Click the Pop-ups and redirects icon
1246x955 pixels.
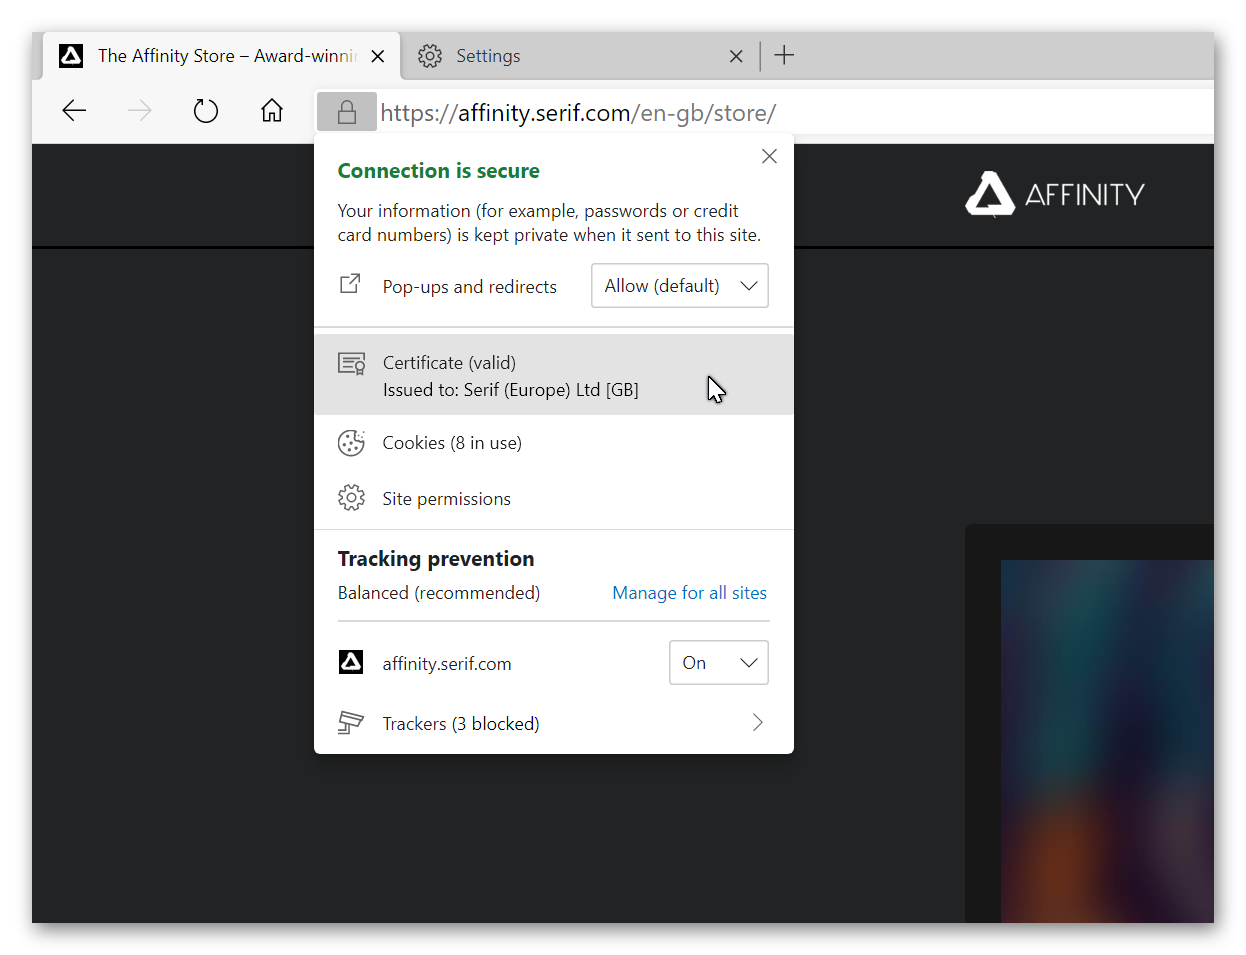coord(350,285)
